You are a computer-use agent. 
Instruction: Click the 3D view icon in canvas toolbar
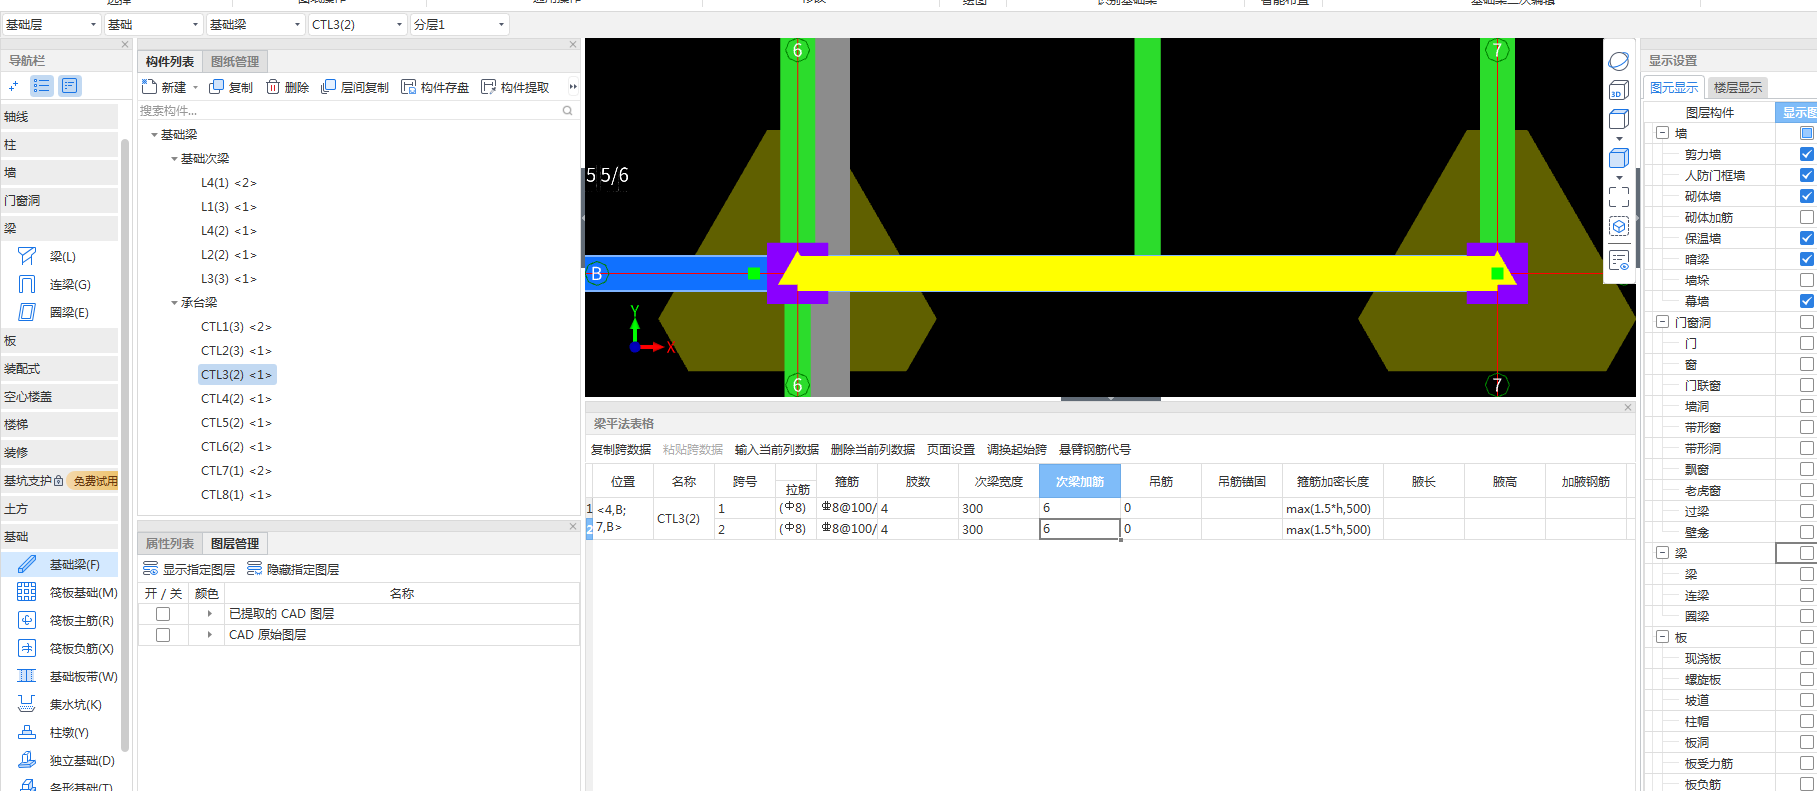coord(1619,91)
